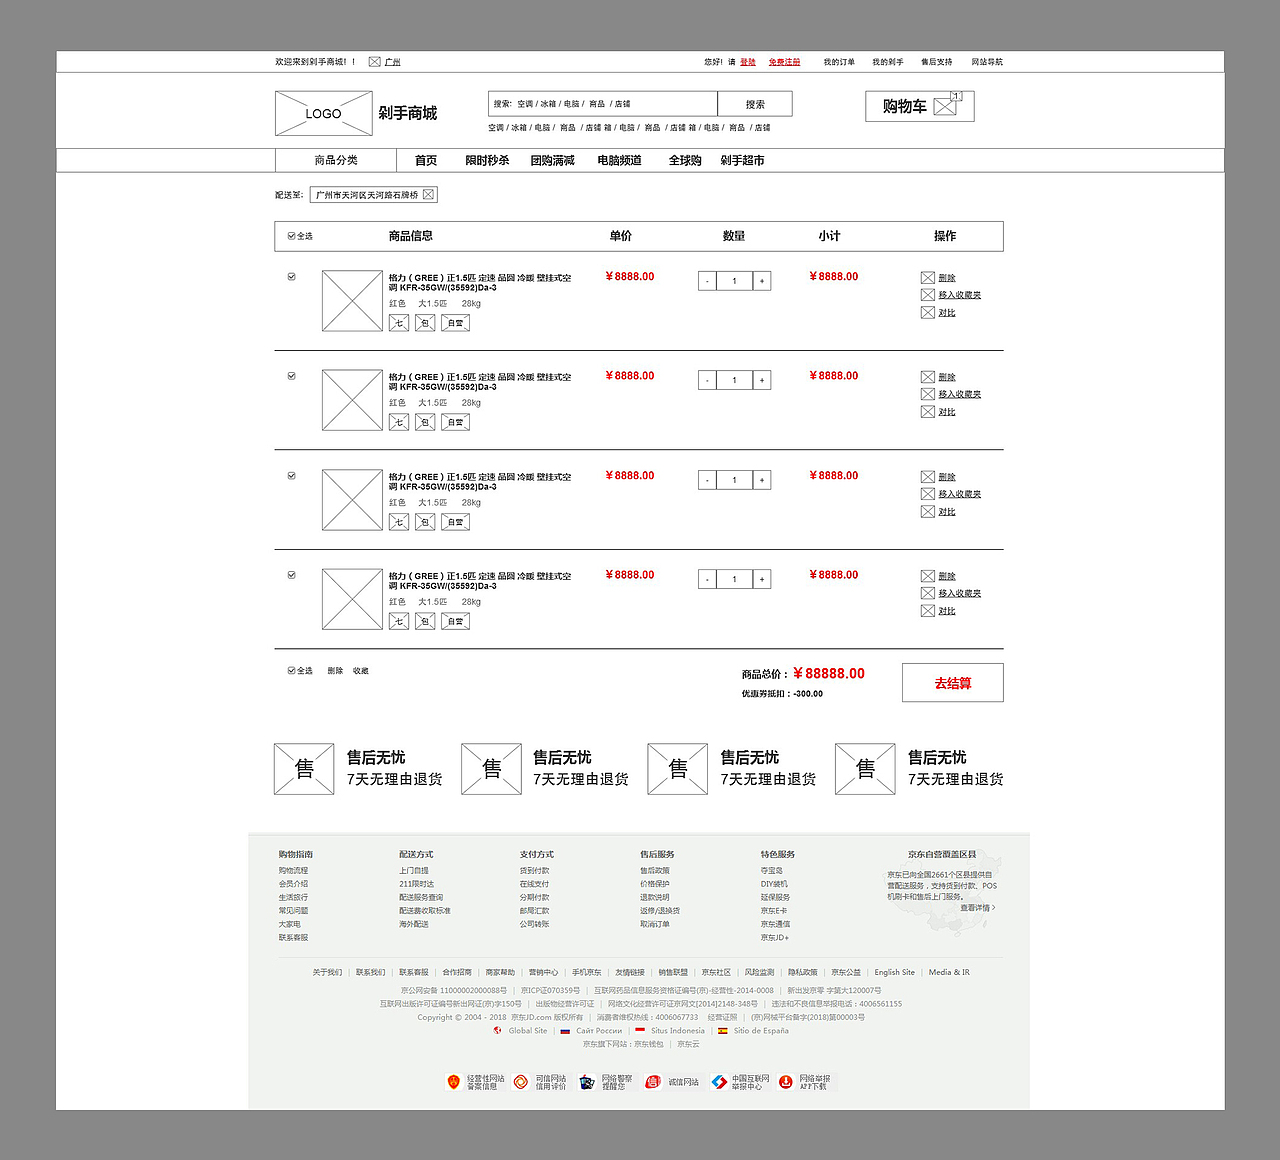Click the 七 tag icon in the first cart row

point(399,323)
